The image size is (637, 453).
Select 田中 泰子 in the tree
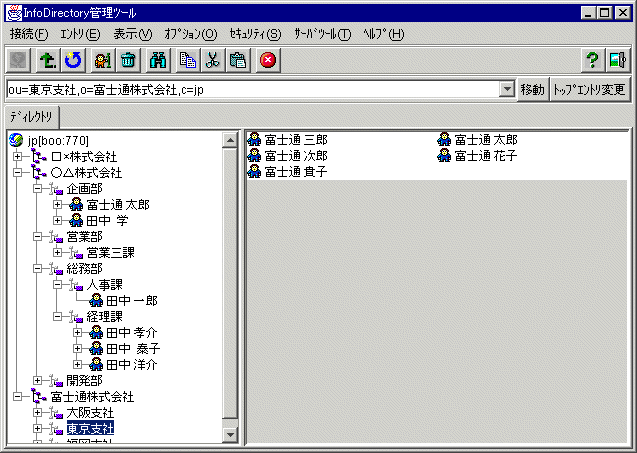pos(133,349)
